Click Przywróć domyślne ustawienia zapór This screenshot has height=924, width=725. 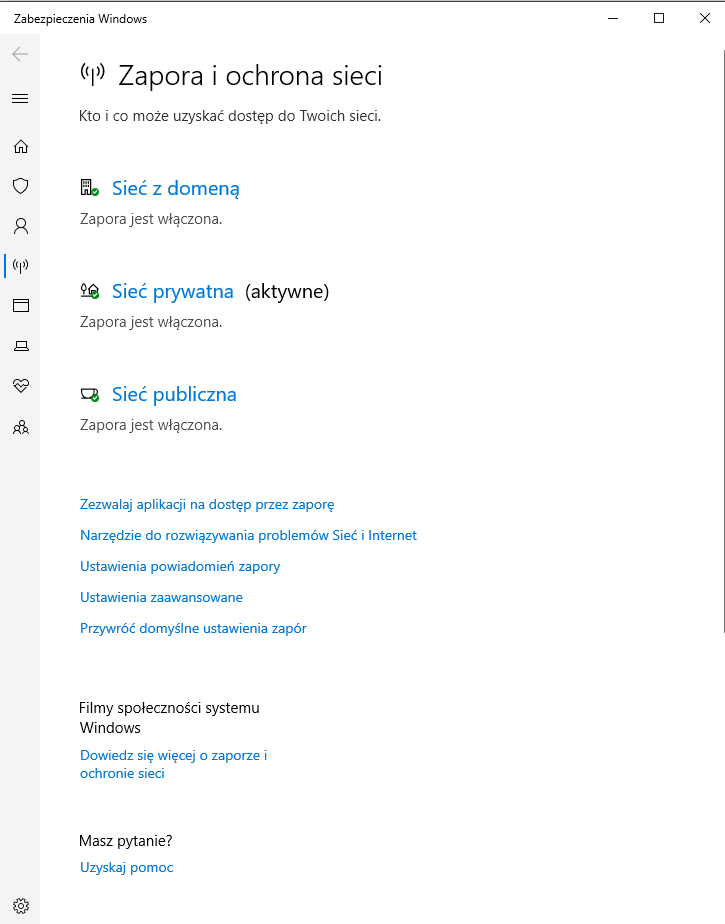(193, 629)
